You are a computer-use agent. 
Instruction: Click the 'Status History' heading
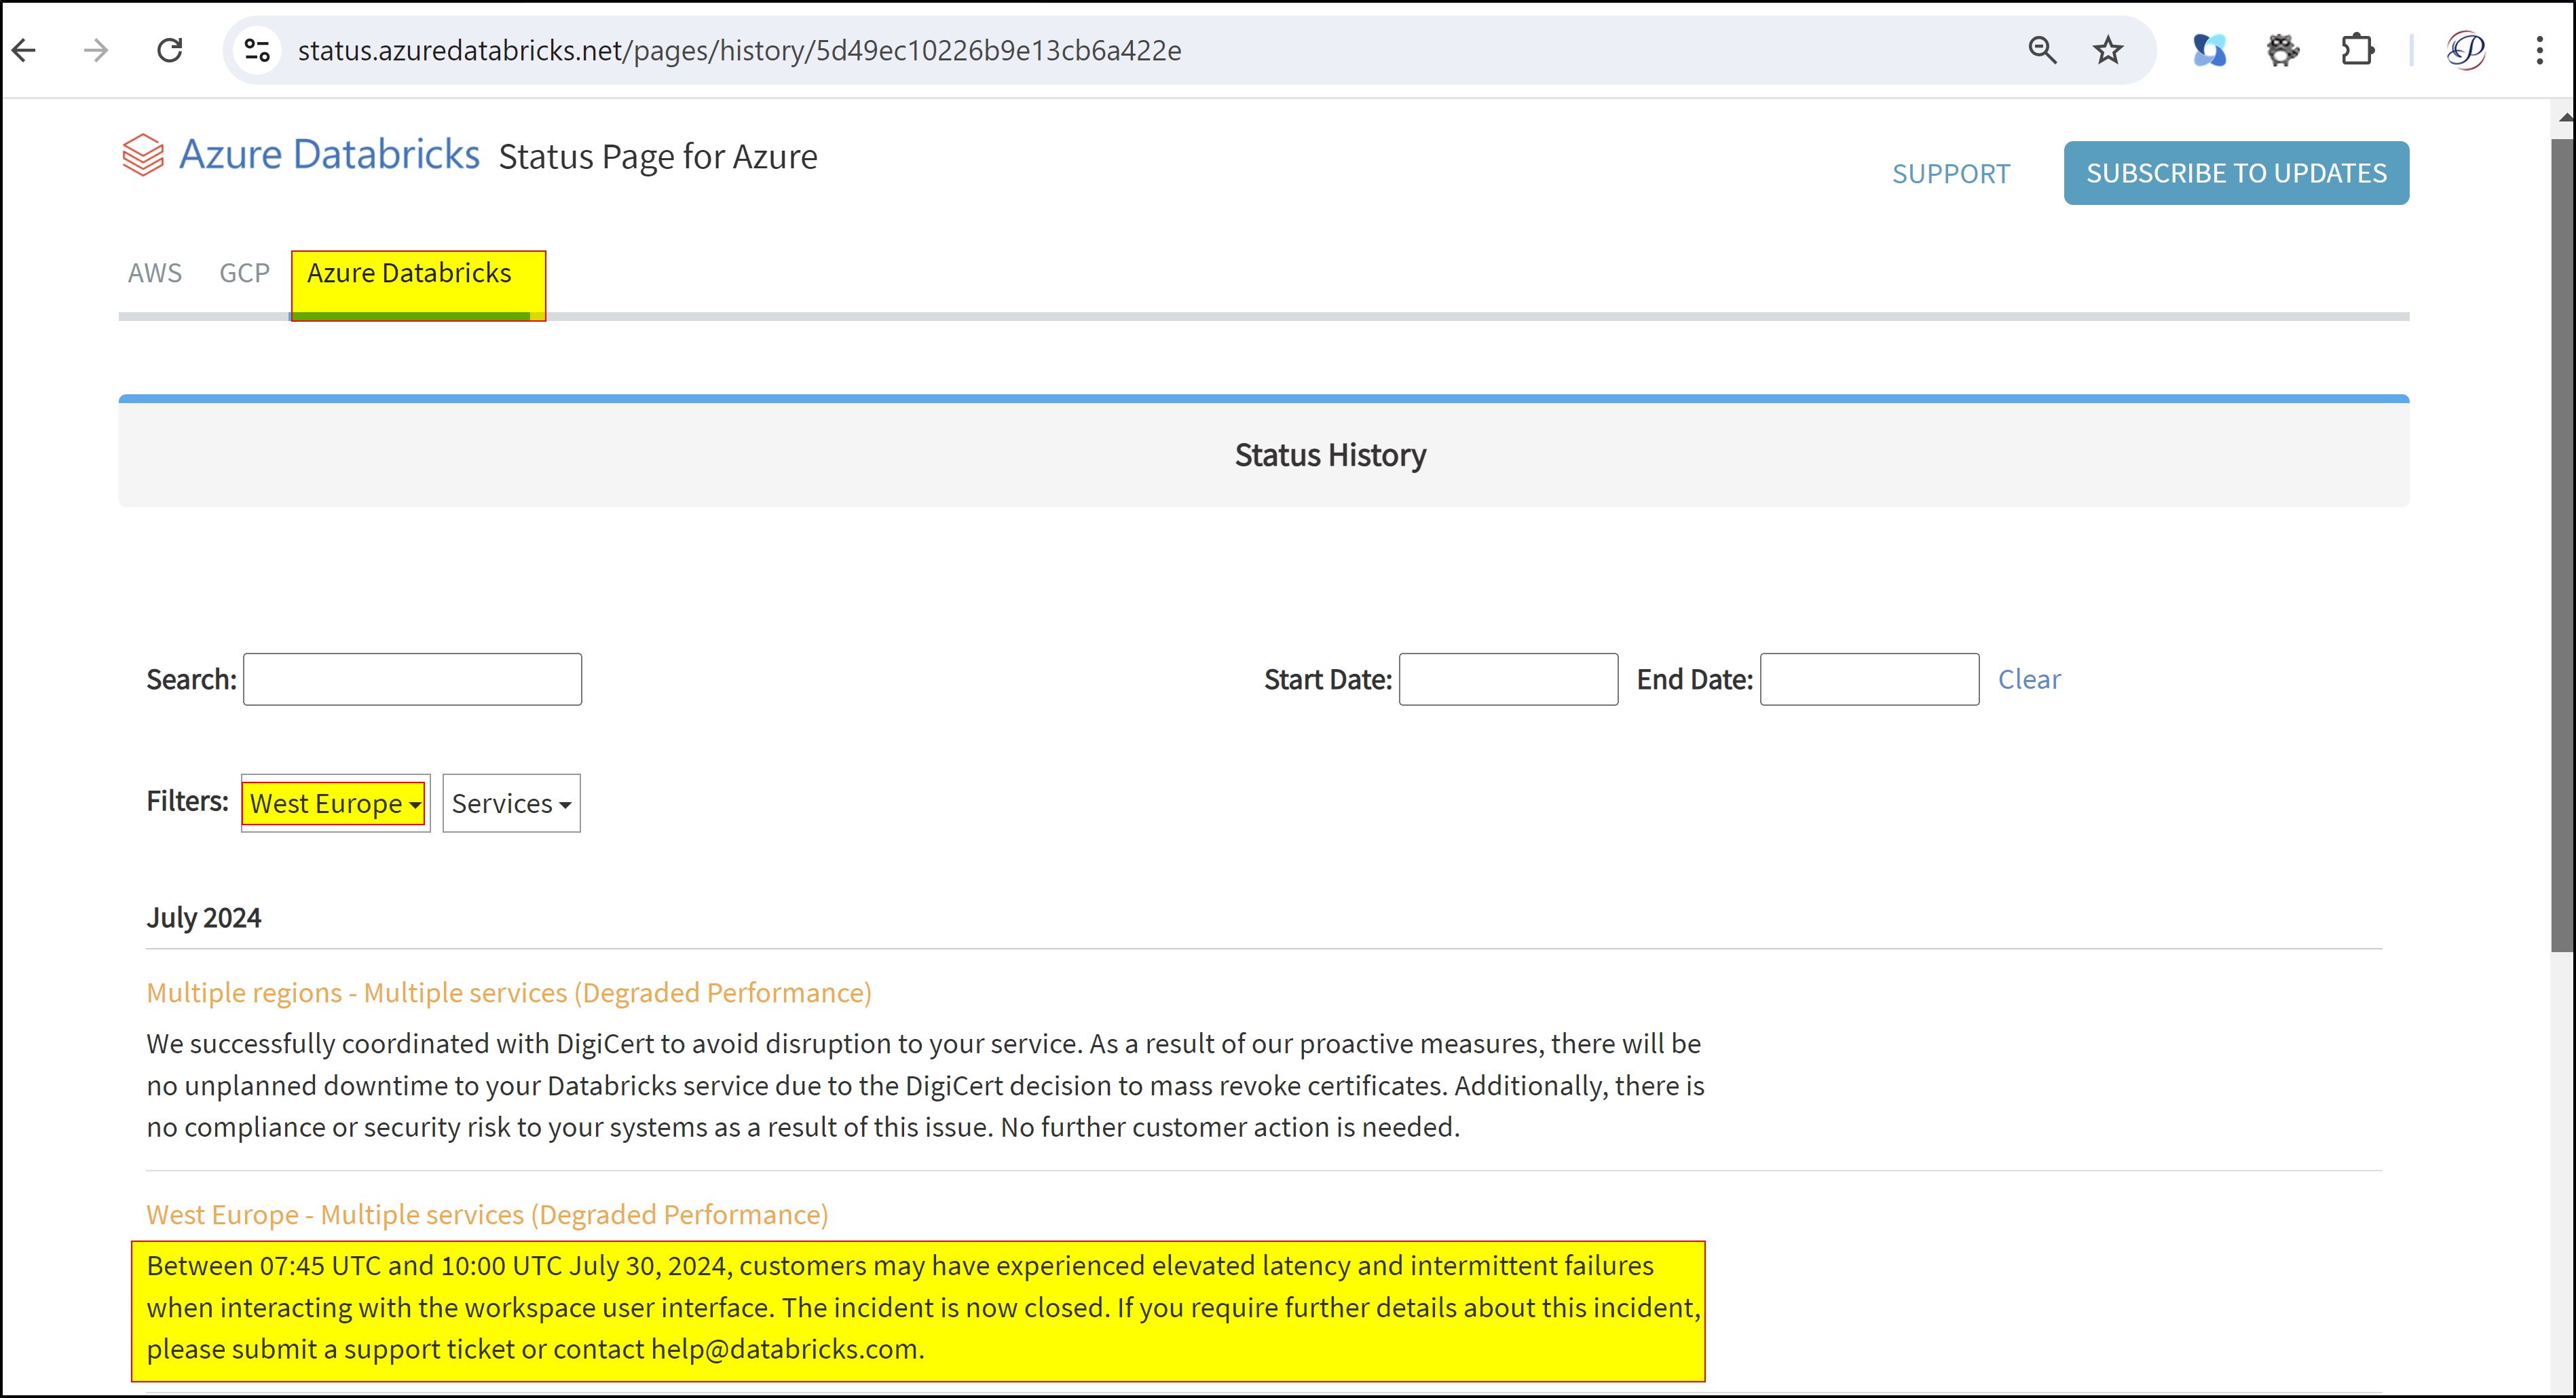tap(1330, 455)
